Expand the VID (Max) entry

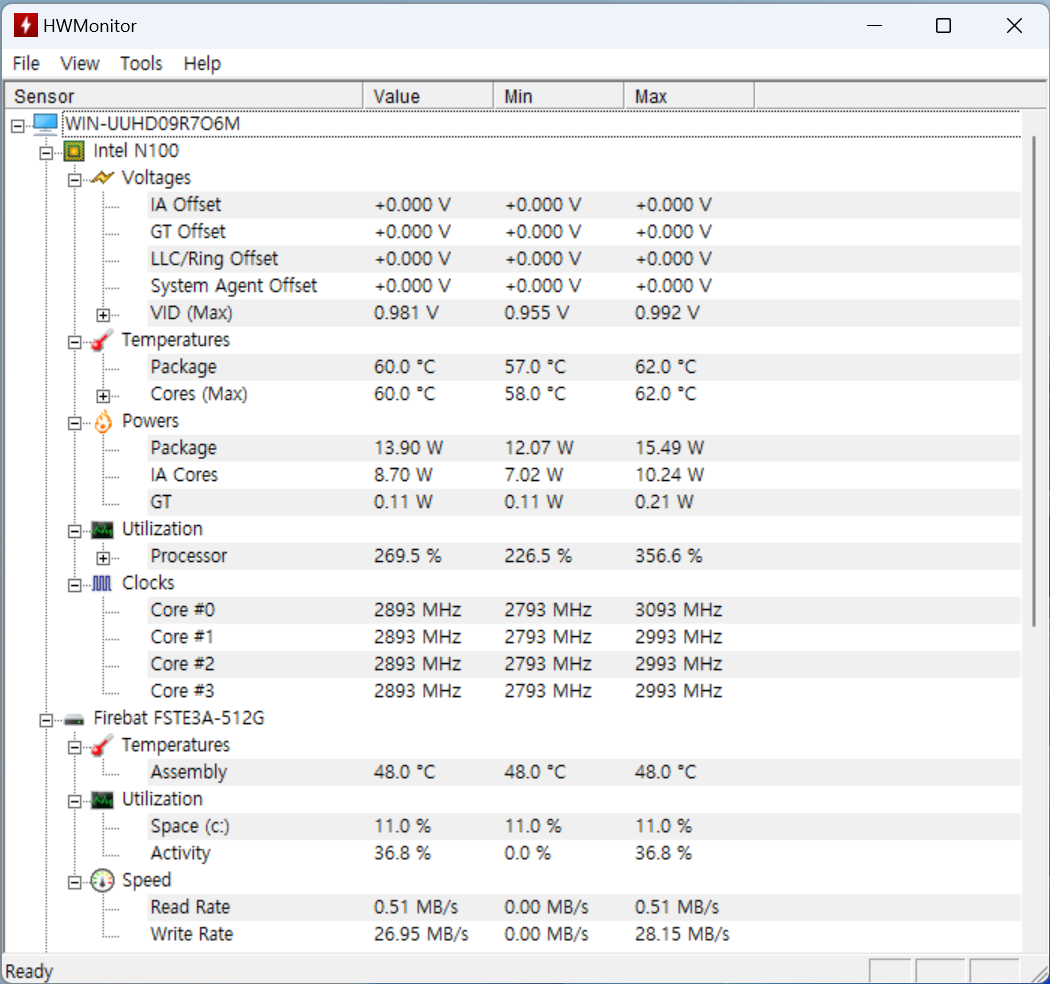click(x=103, y=315)
